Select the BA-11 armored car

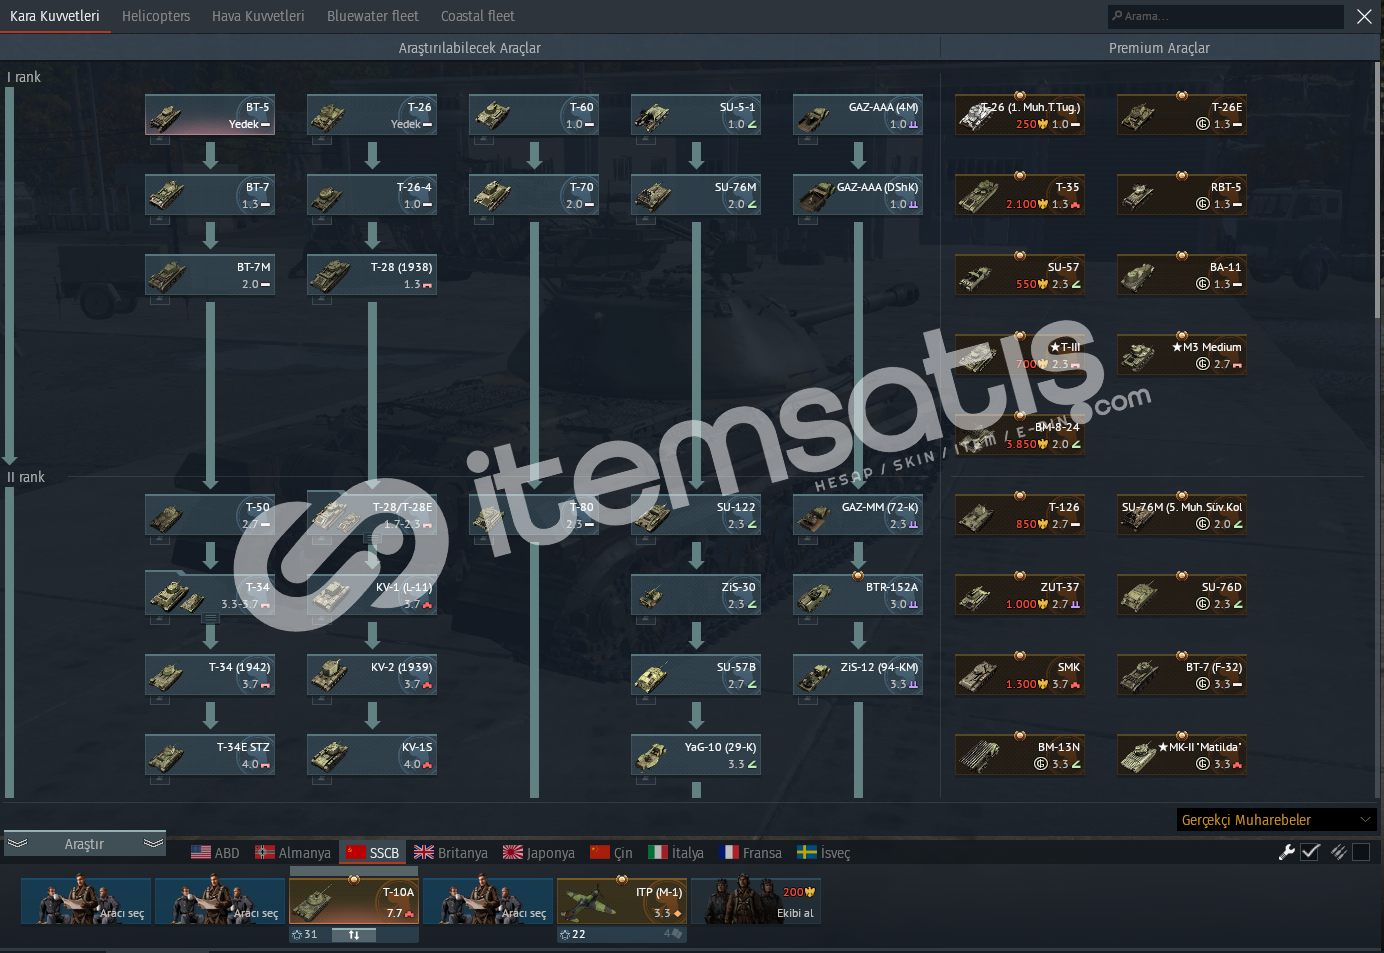[x=1181, y=275]
